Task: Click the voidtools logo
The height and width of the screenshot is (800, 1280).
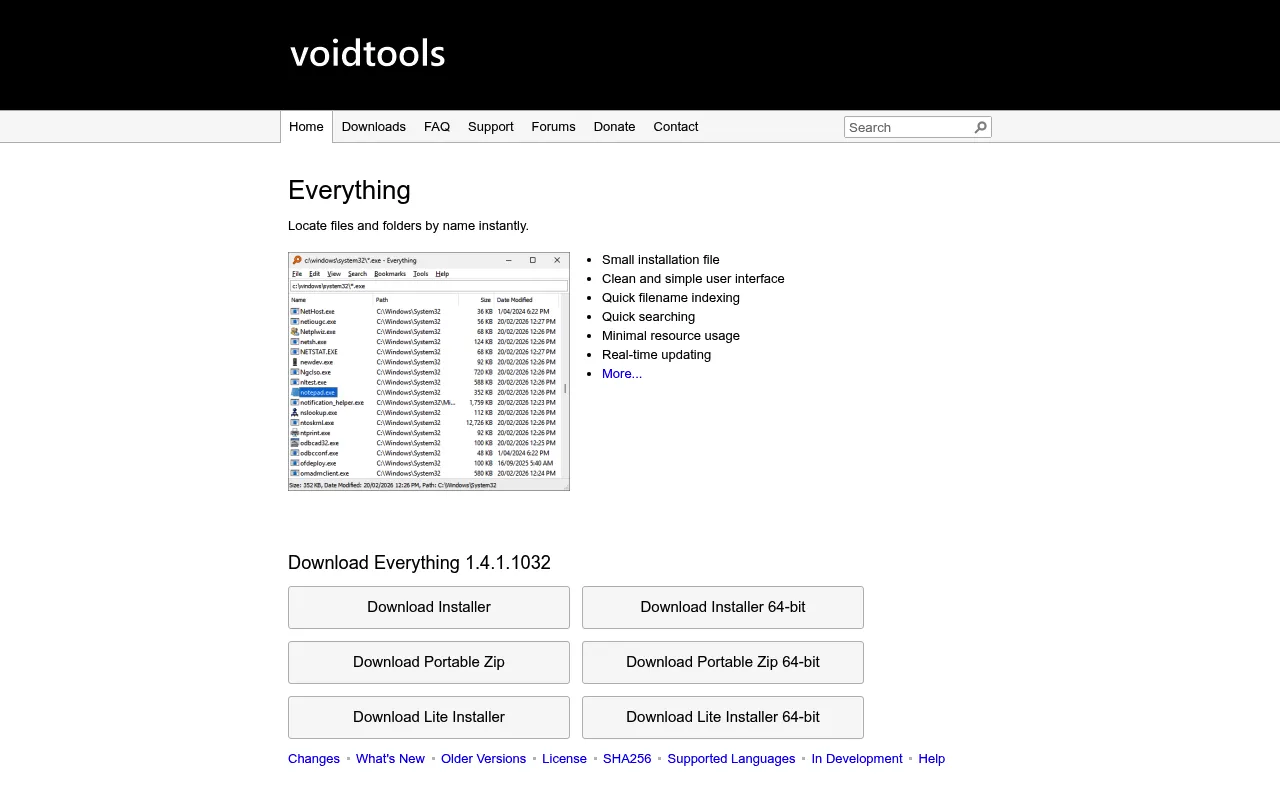Action: click(x=367, y=53)
